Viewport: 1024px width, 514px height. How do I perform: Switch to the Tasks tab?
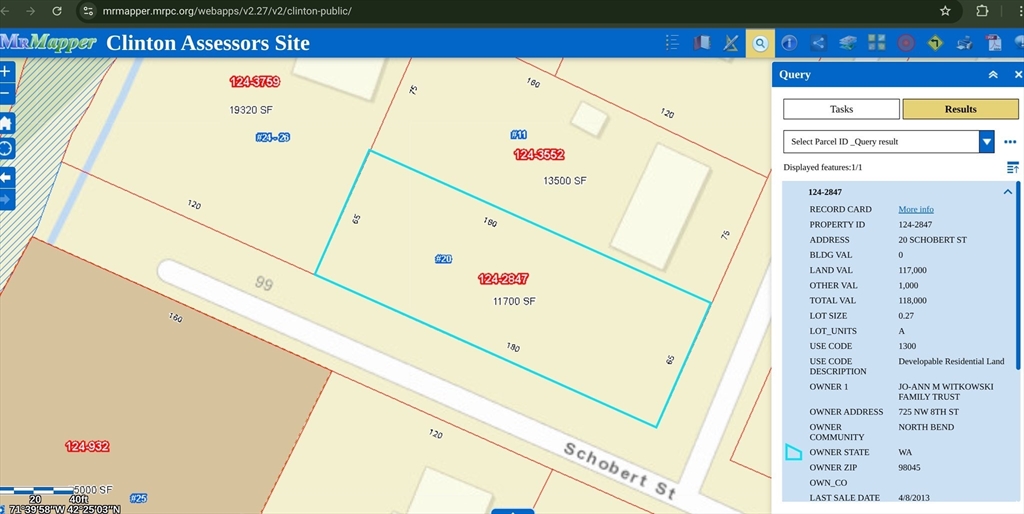click(x=841, y=109)
